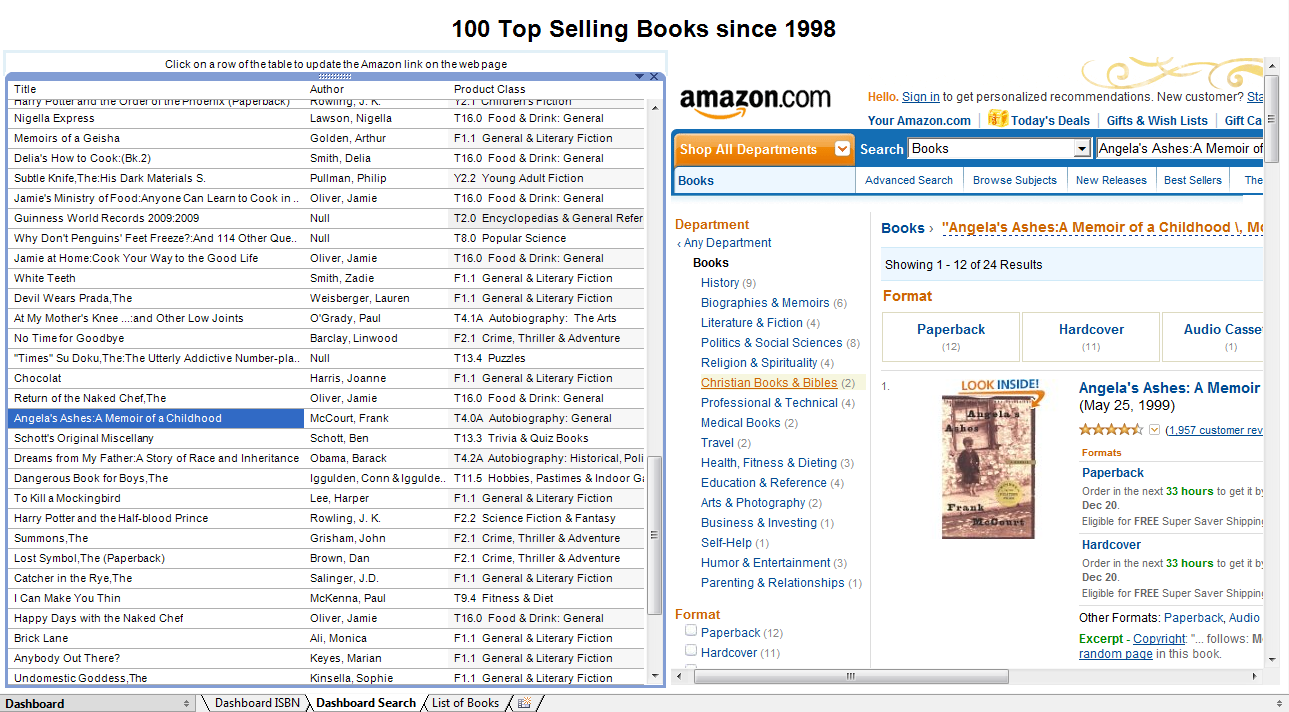Select the Paperback format box
This screenshot has width=1289, height=712.
tap(951, 336)
